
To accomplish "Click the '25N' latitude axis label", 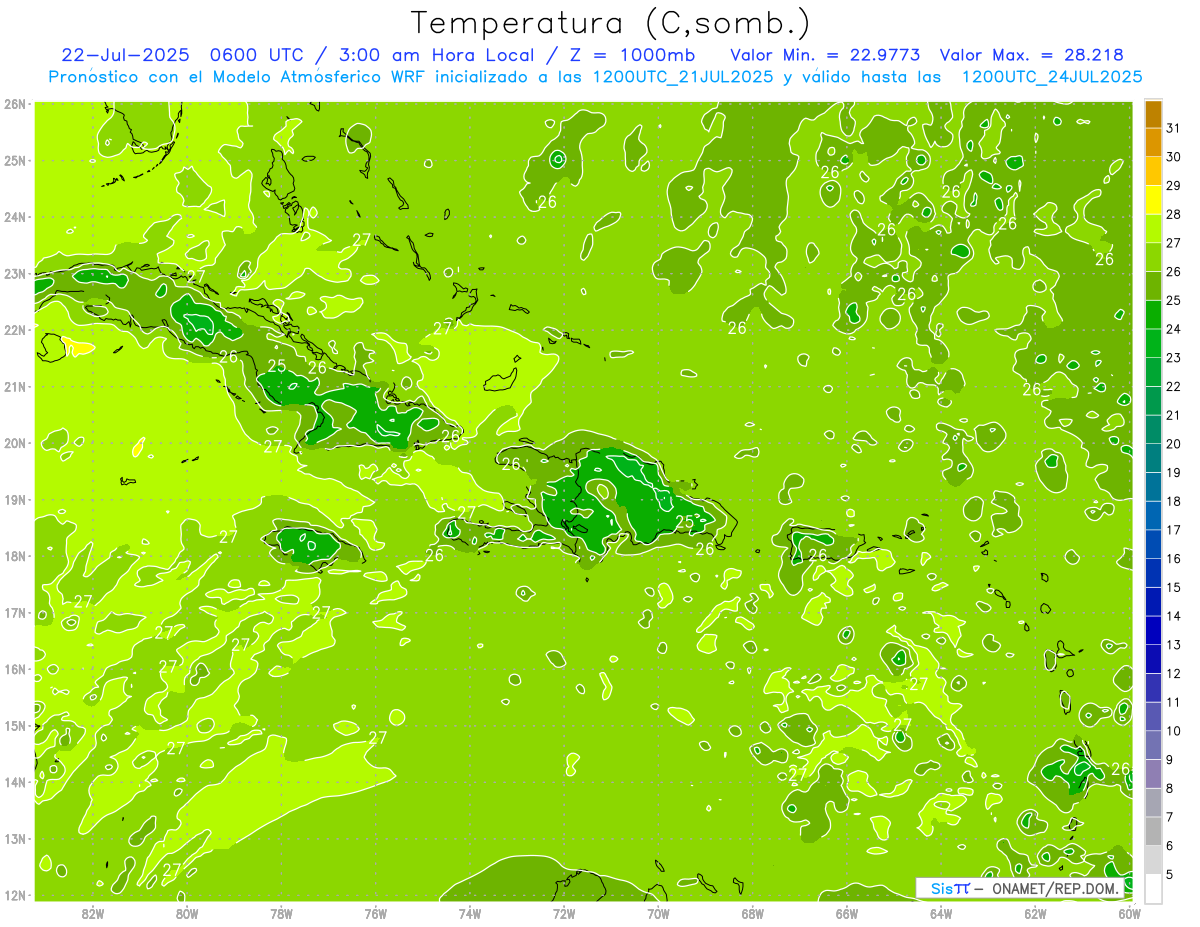I will (x=15, y=160).
